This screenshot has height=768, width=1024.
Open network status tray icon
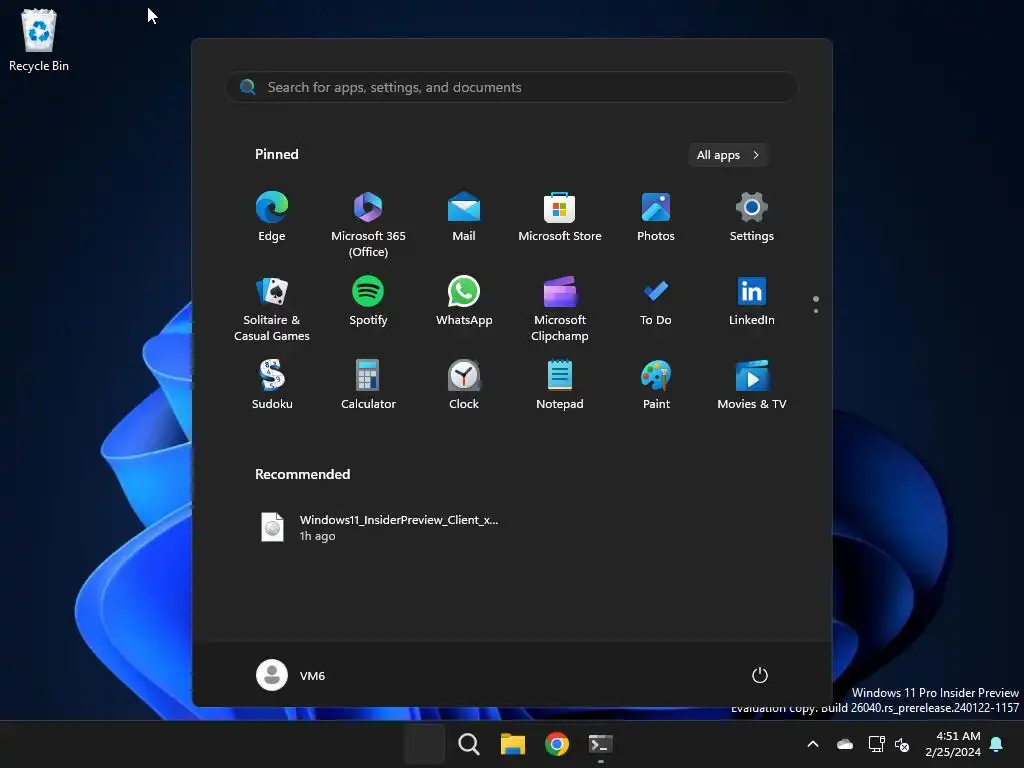pos(876,744)
